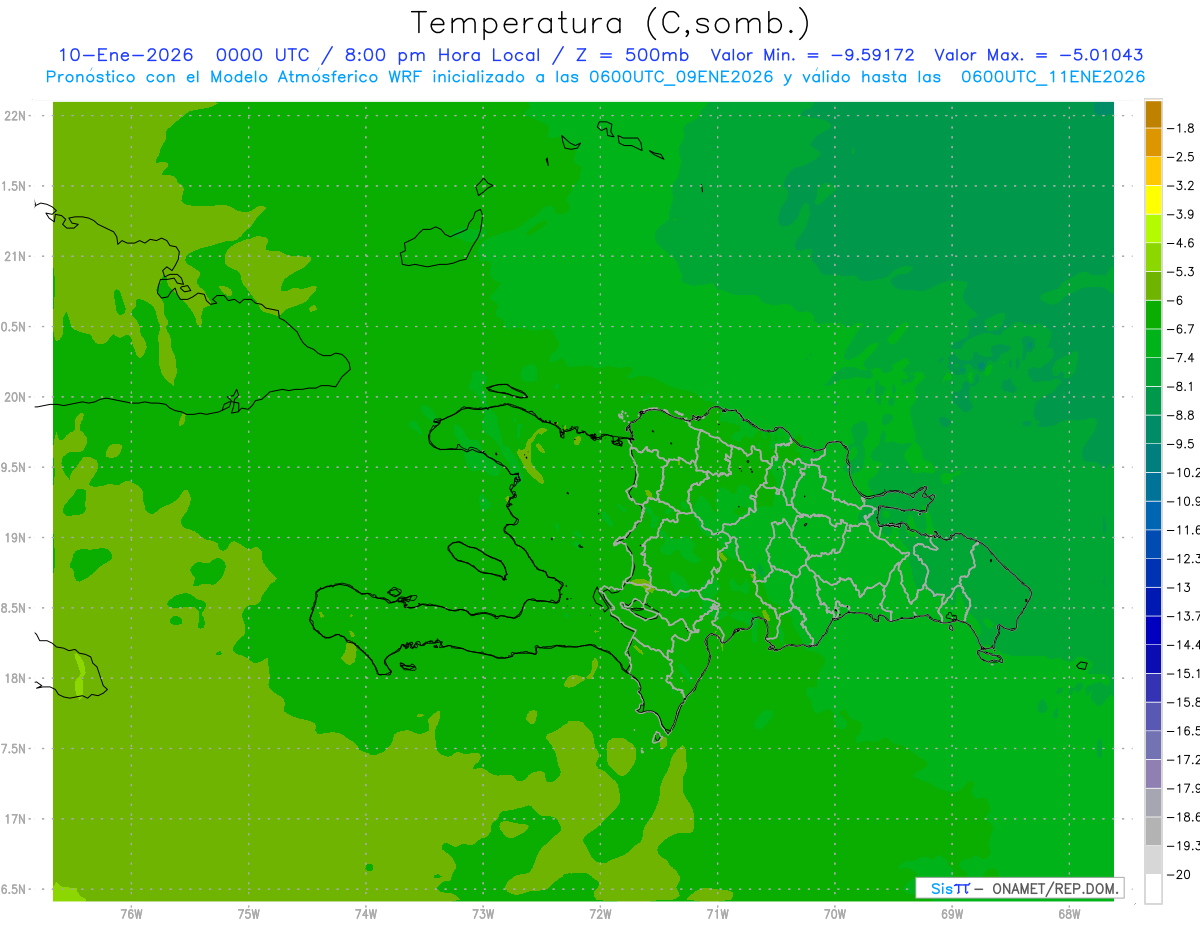
Task: Click the '-3.2' colorbar label
Action: [x=1181, y=186]
